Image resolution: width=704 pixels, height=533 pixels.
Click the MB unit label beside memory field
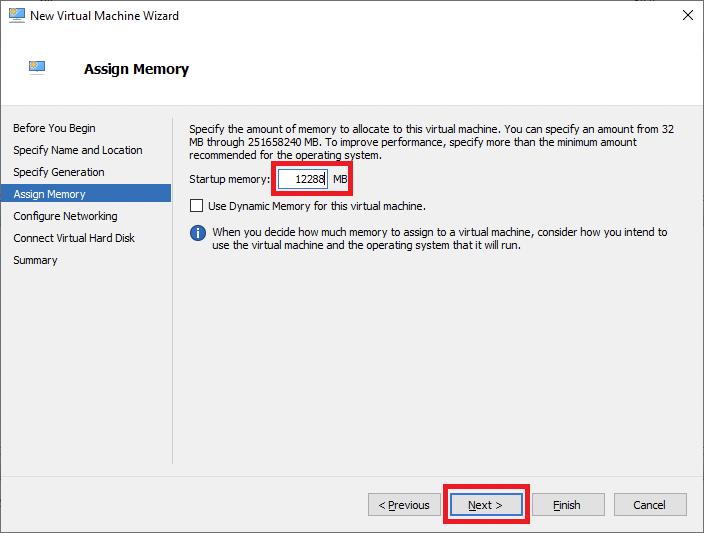[x=340, y=179]
